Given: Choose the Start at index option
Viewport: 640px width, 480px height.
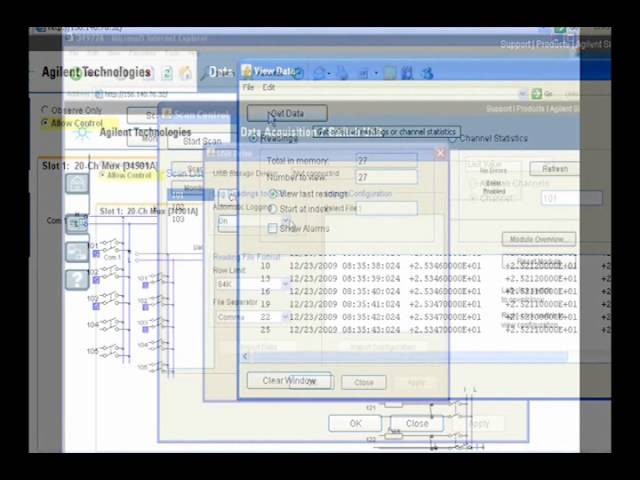Looking at the screenshot, I should pyautogui.click(x=273, y=209).
